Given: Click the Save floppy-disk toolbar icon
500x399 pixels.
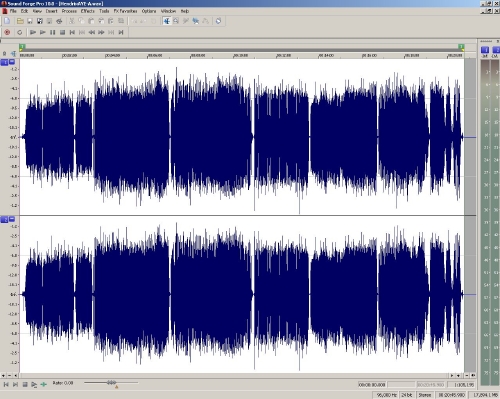Looking at the screenshot, I should [x=30, y=21].
